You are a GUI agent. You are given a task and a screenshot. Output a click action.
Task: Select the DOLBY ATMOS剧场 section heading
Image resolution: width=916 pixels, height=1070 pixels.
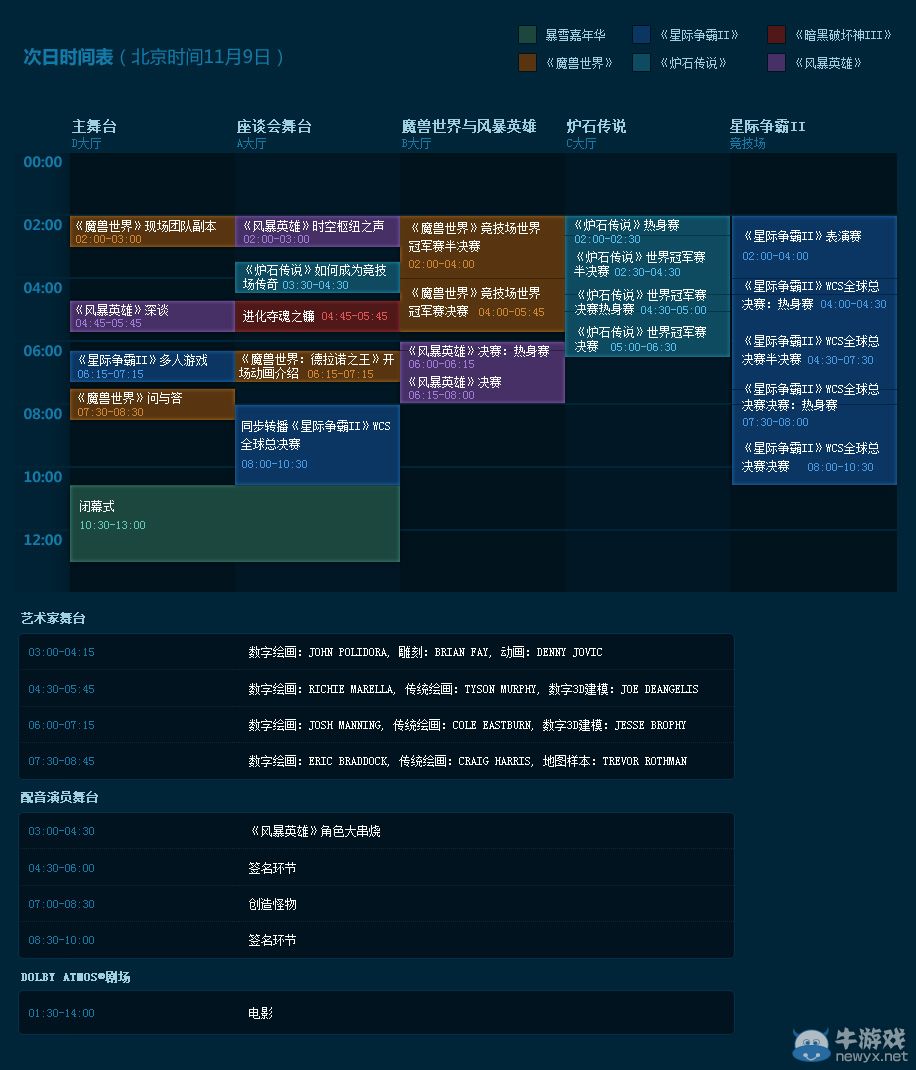point(75,977)
